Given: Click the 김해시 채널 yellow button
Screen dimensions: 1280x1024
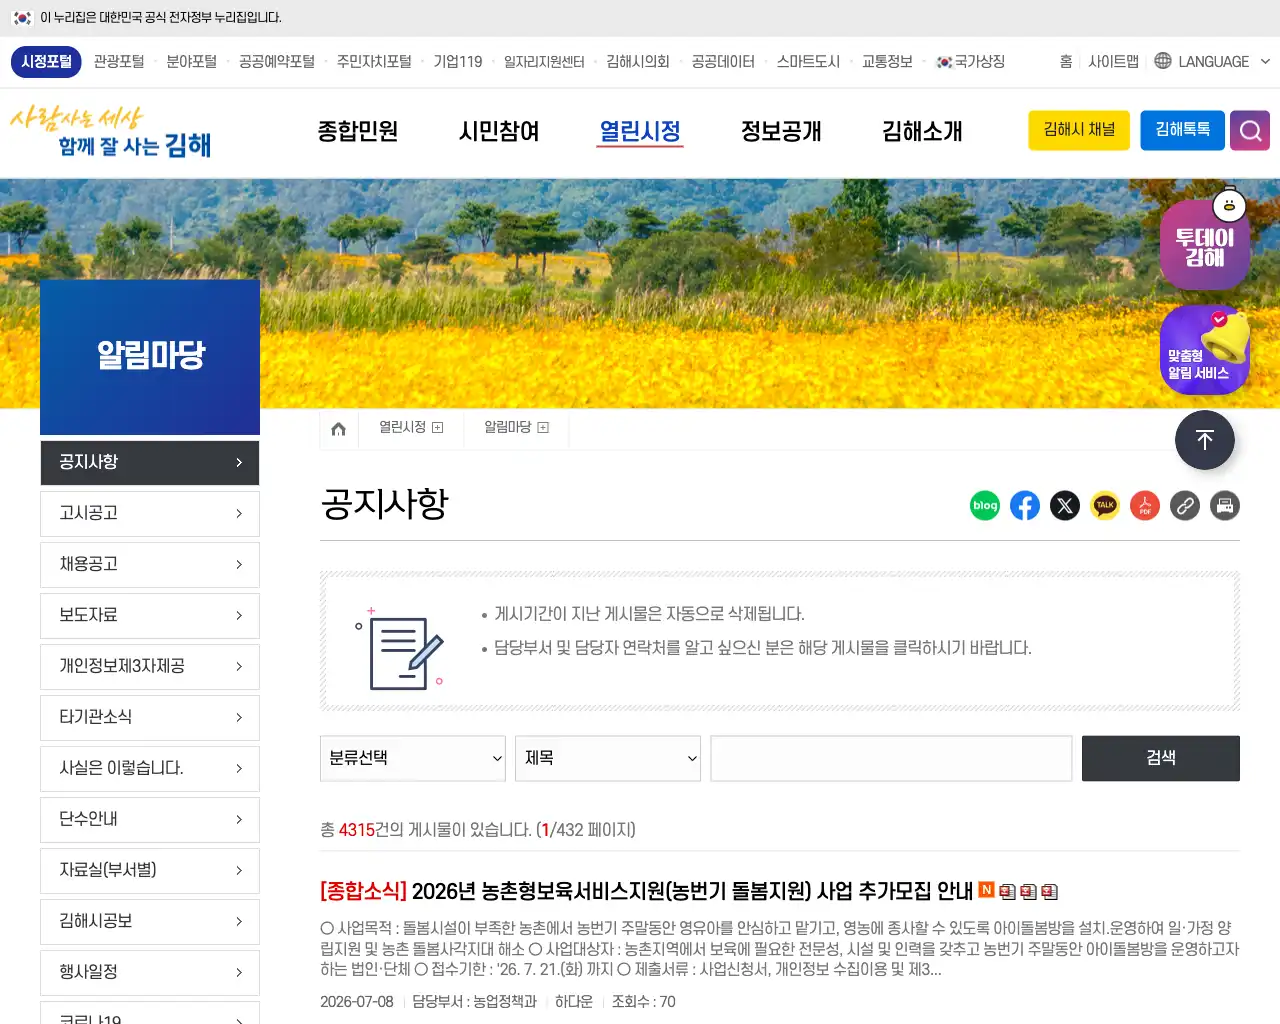Looking at the screenshot, I should click(1079, 131).
